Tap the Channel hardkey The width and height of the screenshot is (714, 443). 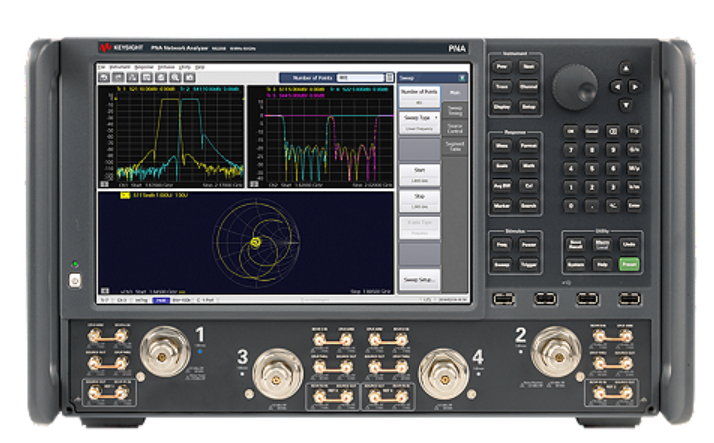pos(528,87)
